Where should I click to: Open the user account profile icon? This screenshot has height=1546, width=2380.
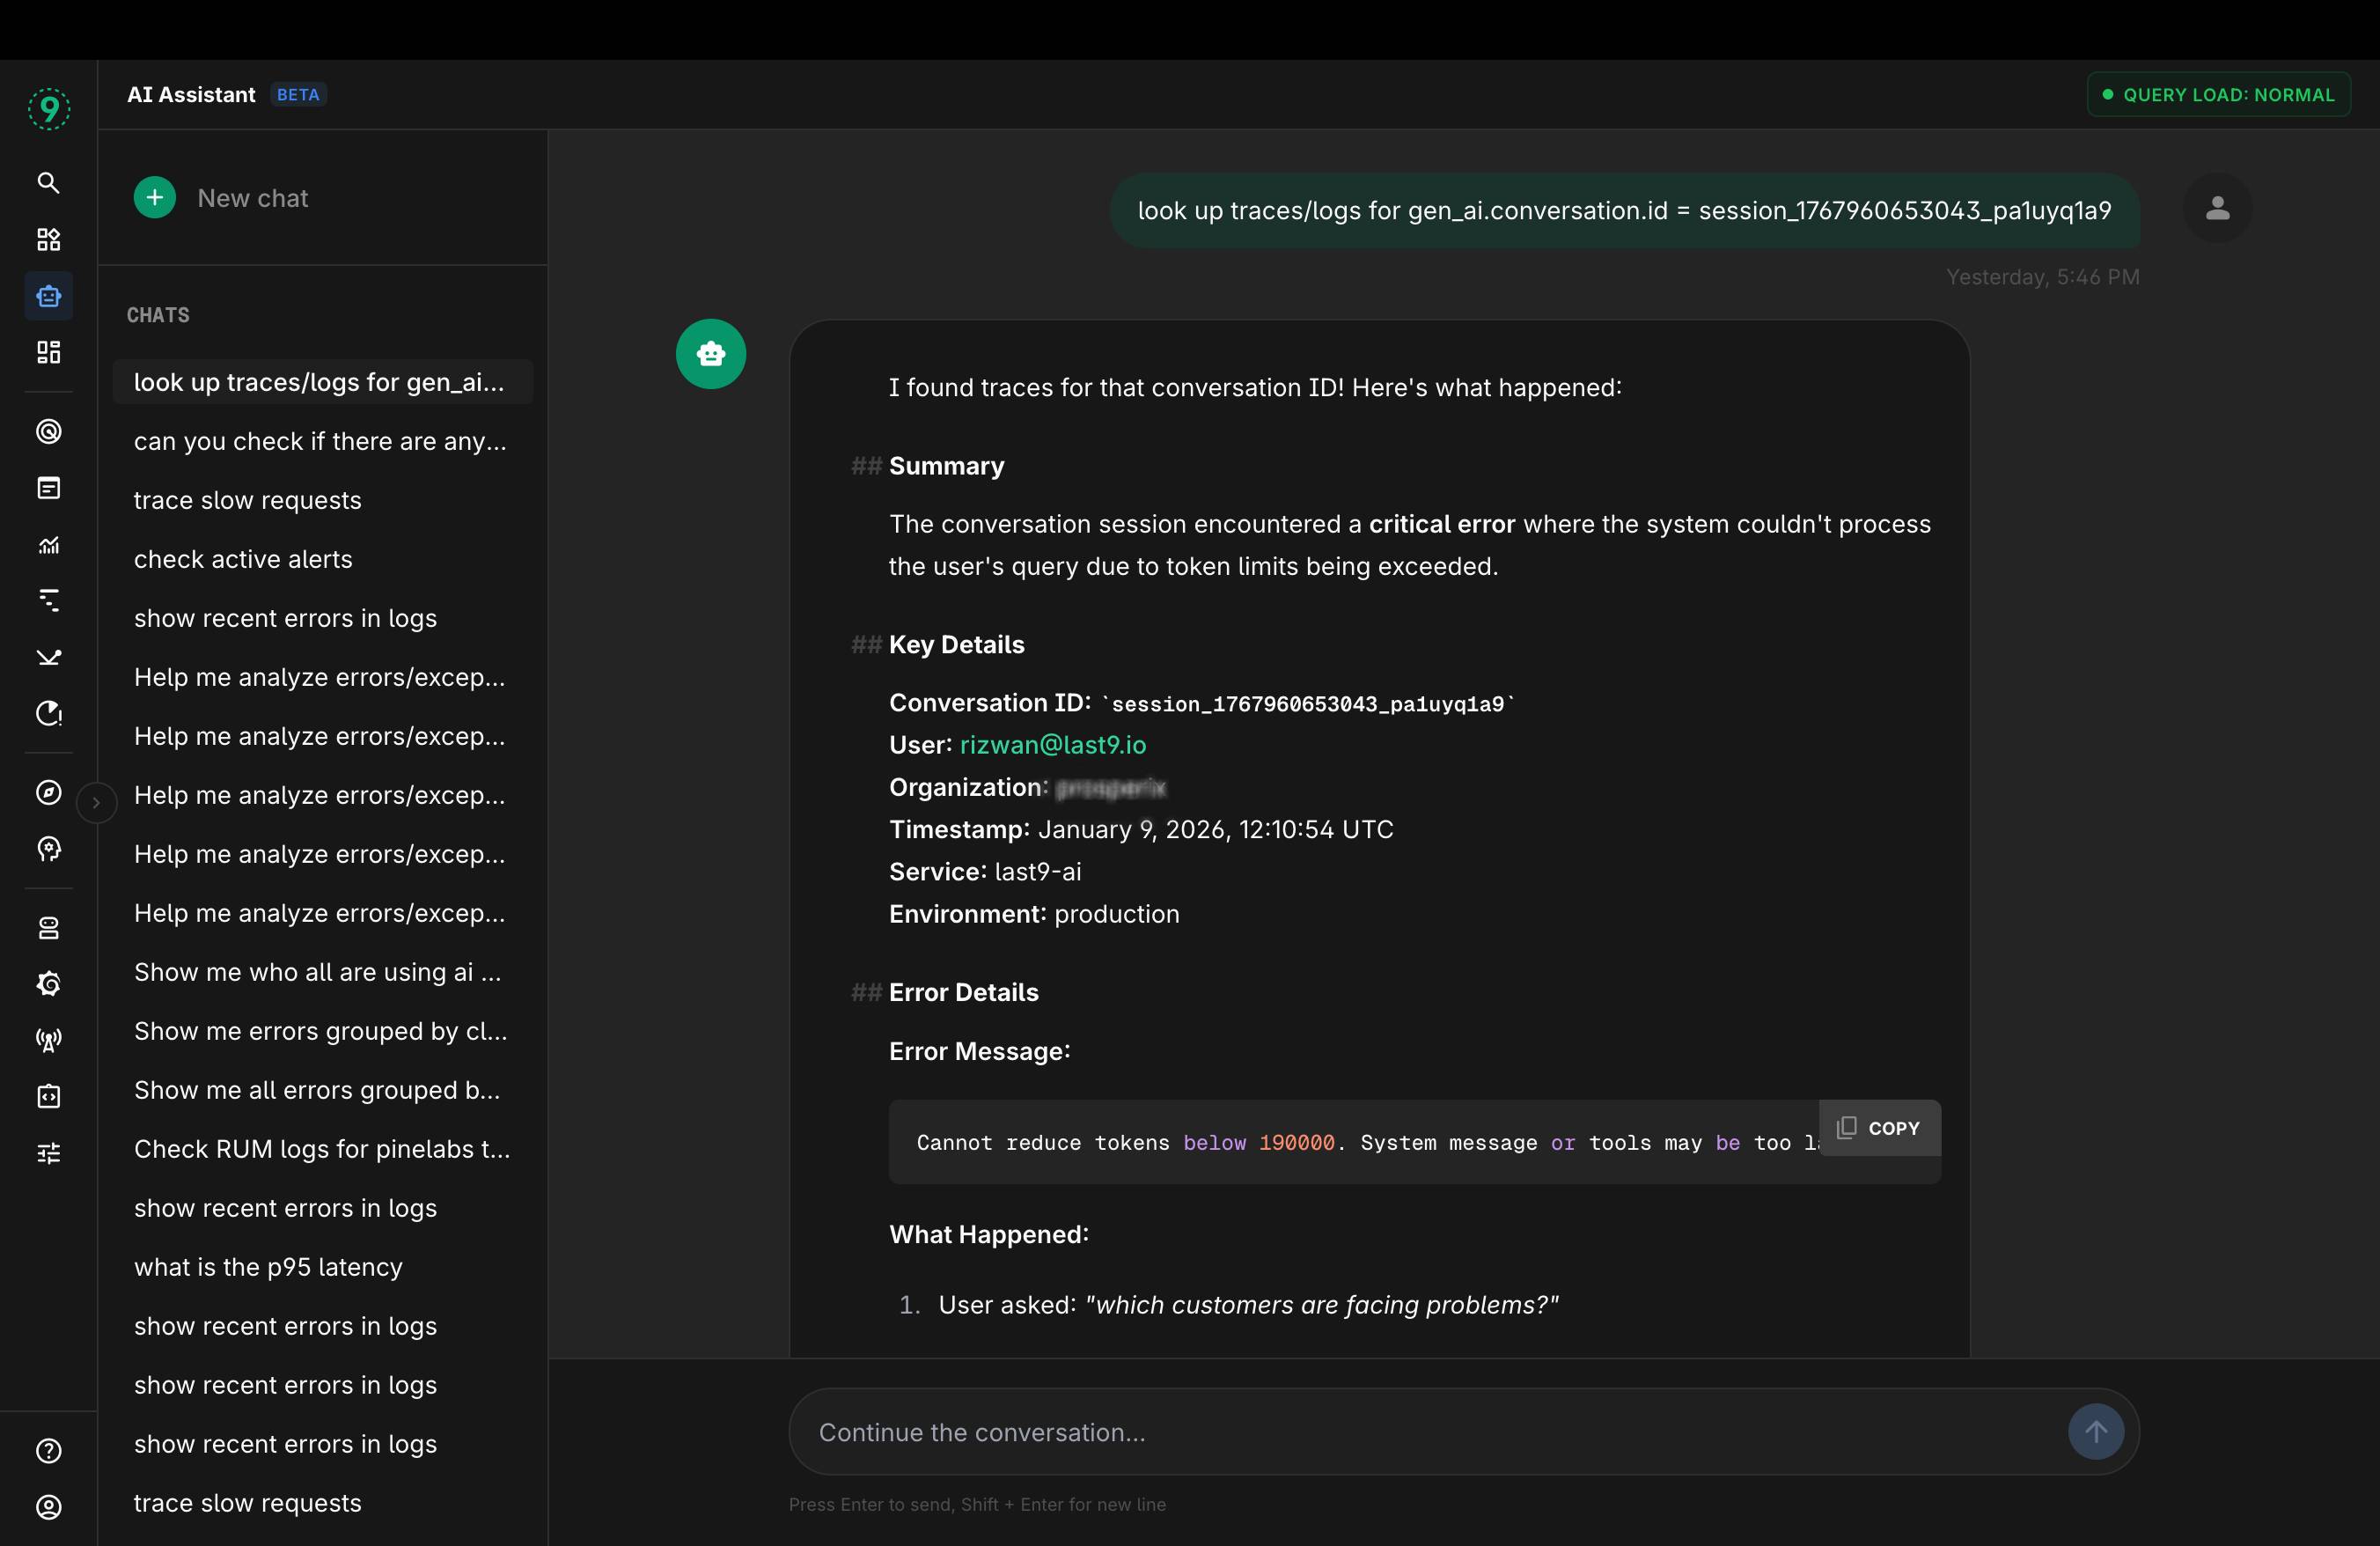coord(48,1507)
